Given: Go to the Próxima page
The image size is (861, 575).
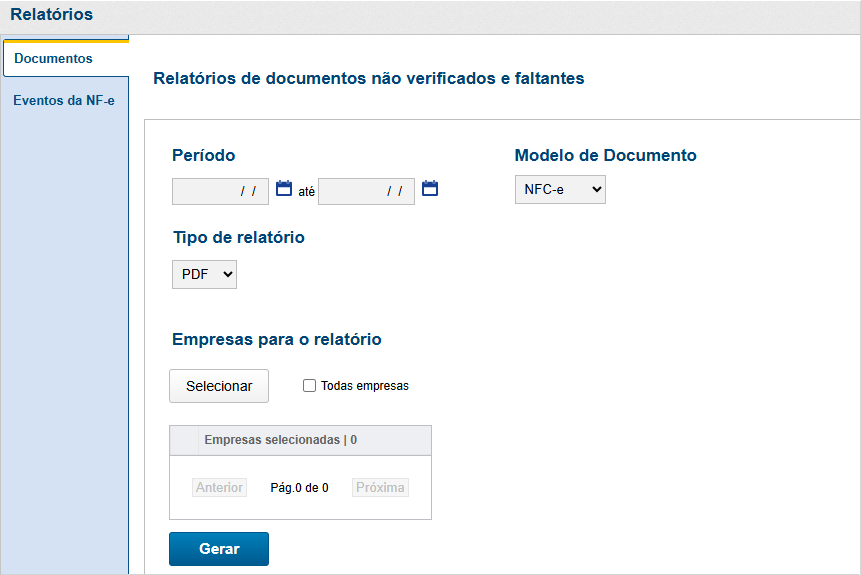Looking at the screenshot, I should (x=380, y=488).
